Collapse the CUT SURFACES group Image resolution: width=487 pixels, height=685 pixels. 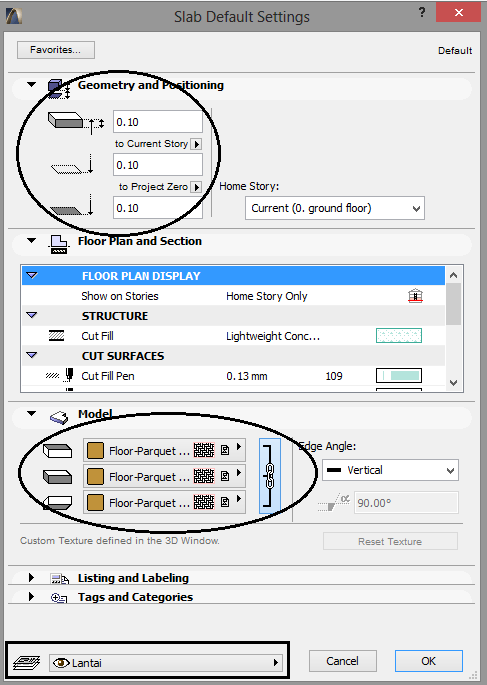click(x=32, y=355)
